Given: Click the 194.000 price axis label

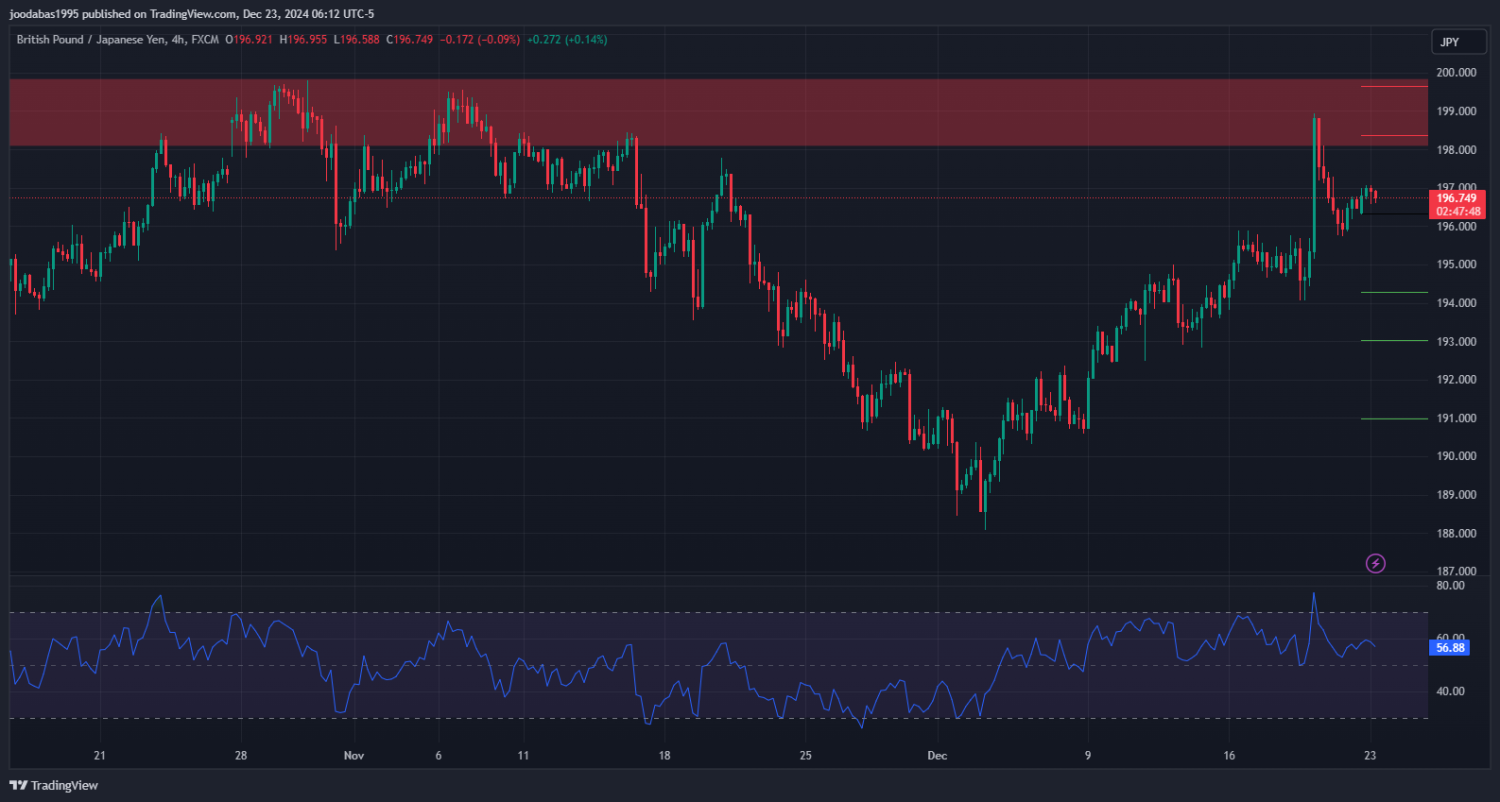Looking at the screenshot, I should coord(1457,303).
